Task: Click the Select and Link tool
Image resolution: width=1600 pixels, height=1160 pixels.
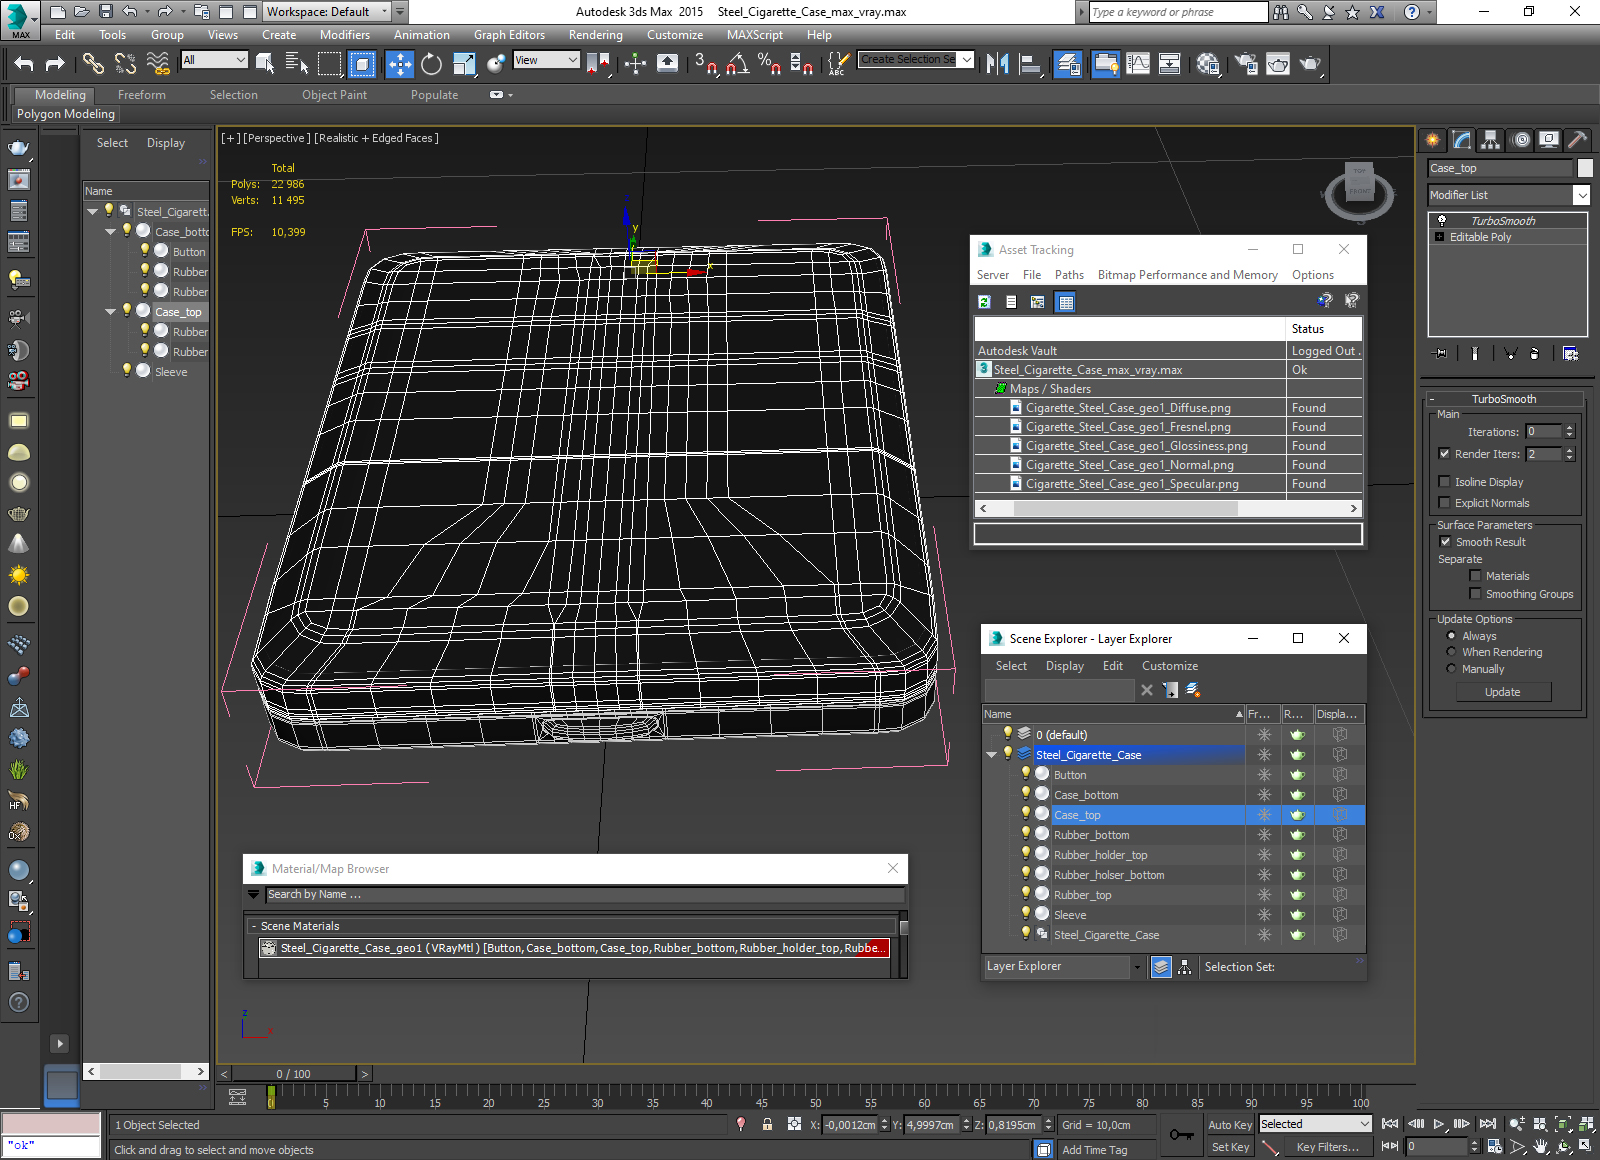Action: click(x=93, y=64)
